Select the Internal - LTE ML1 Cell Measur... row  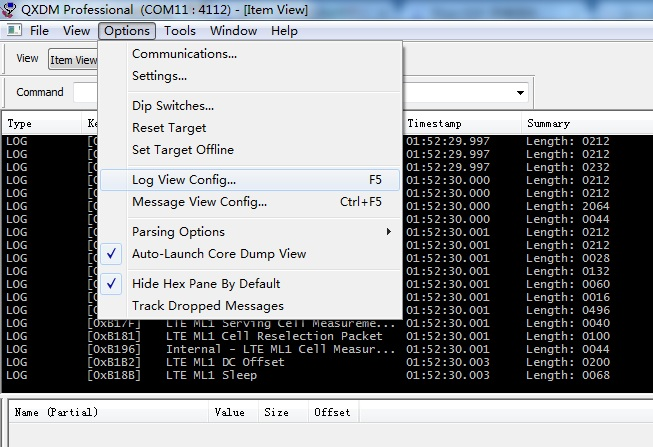326,349
